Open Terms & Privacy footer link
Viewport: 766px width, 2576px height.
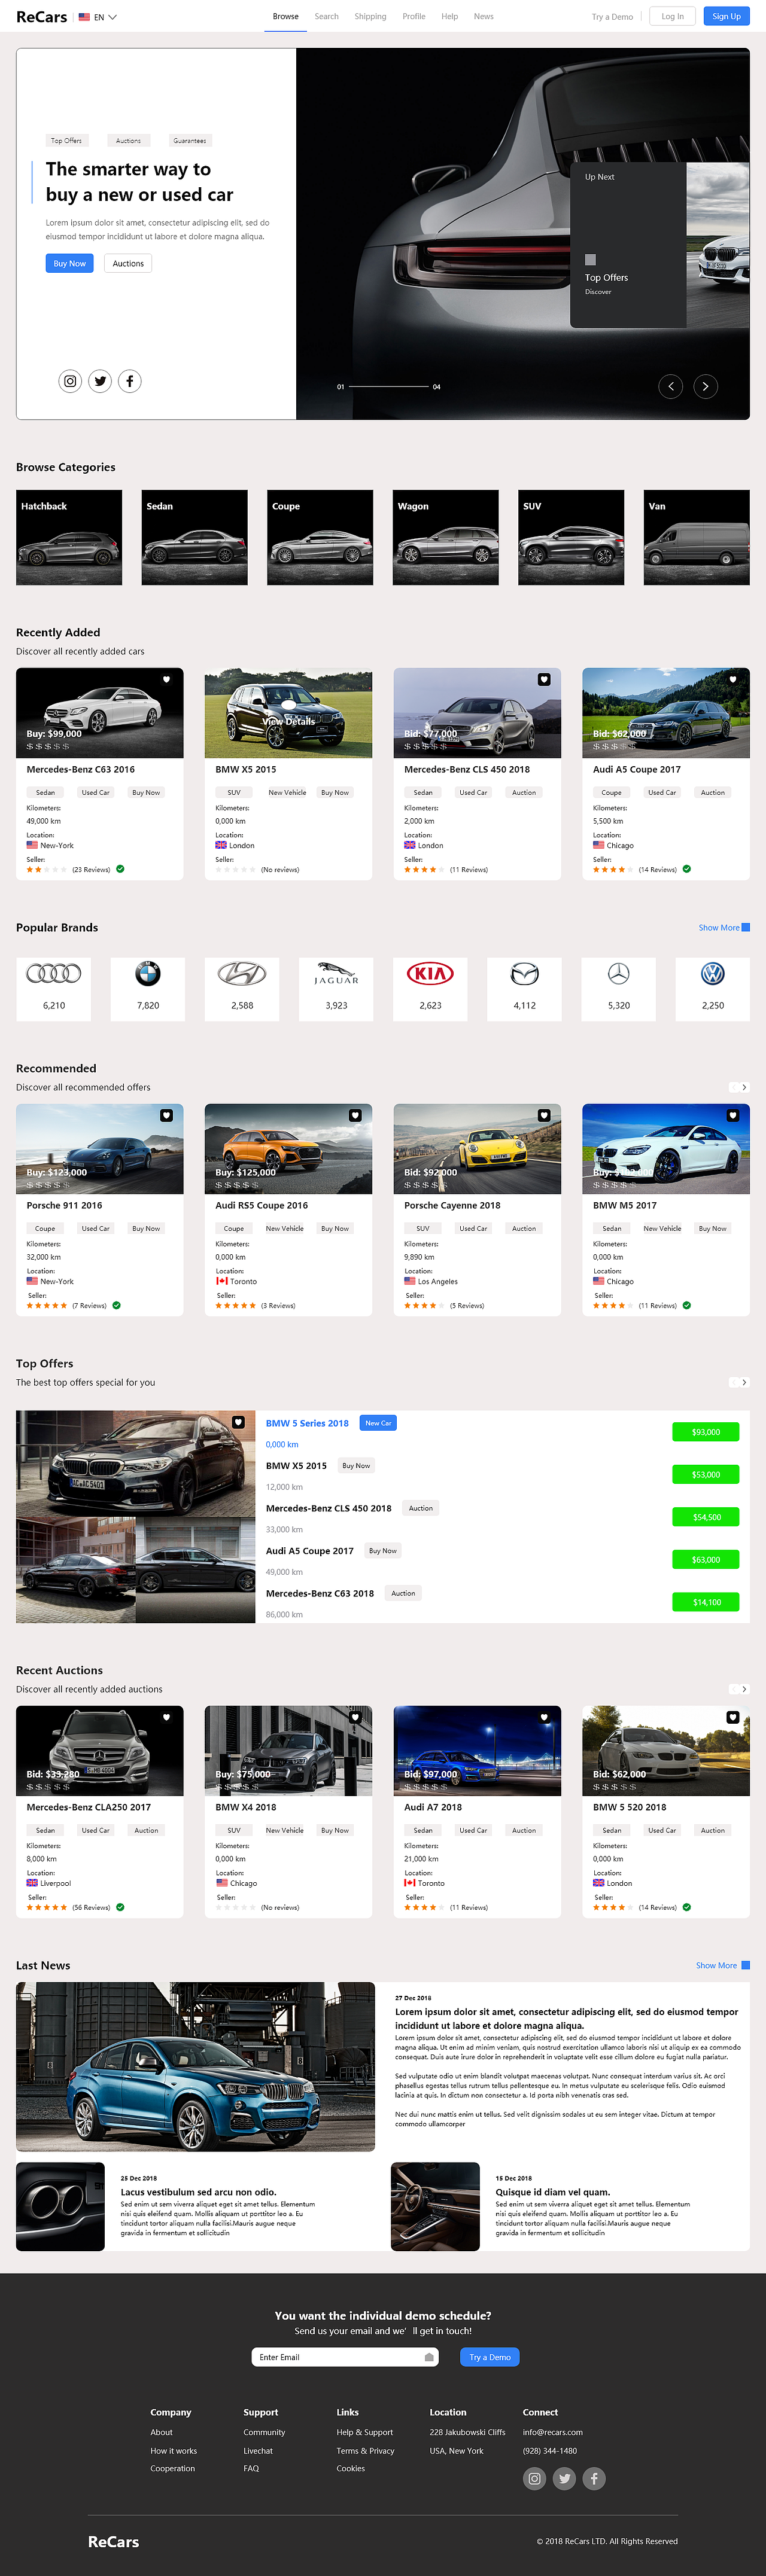coord(366,2451)
